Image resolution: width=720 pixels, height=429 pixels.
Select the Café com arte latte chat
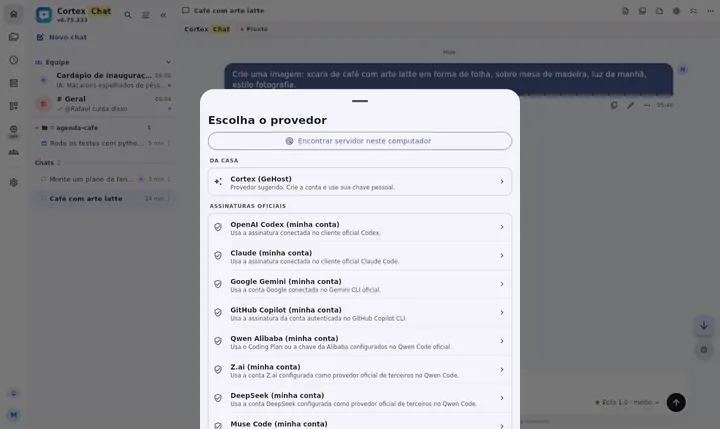click(x=104, y=198)
